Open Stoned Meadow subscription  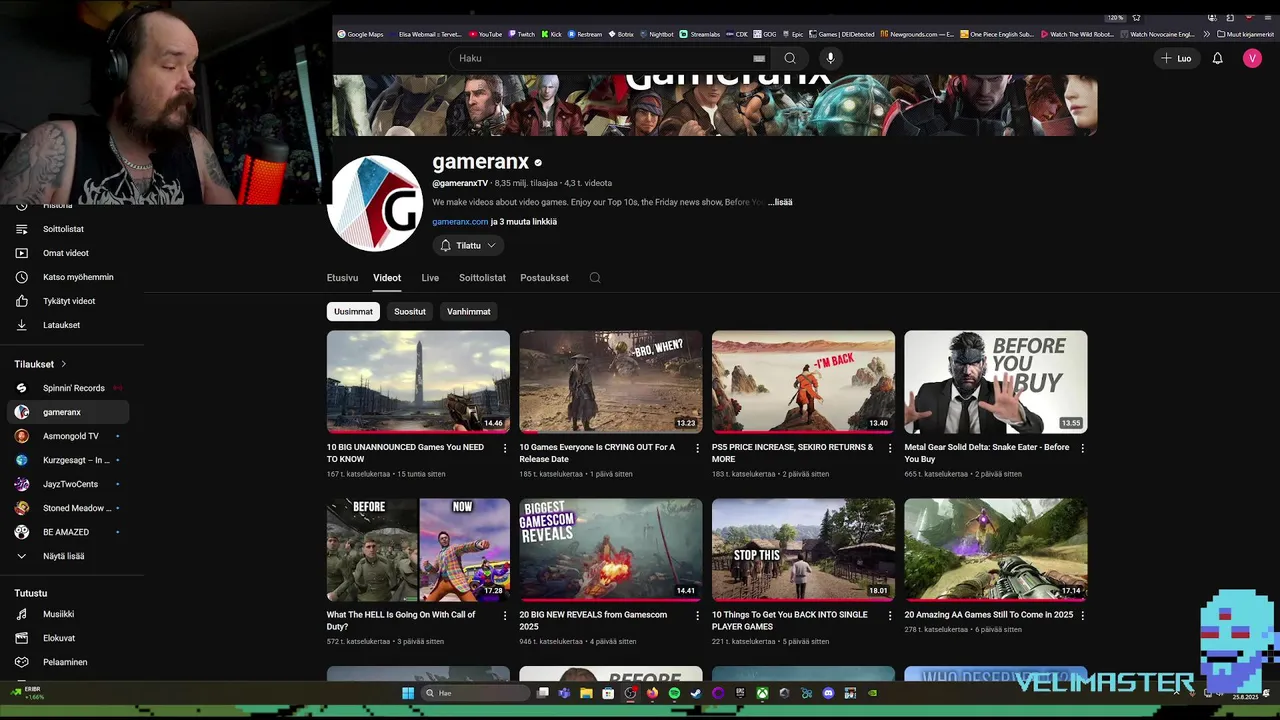click(68, 508)
